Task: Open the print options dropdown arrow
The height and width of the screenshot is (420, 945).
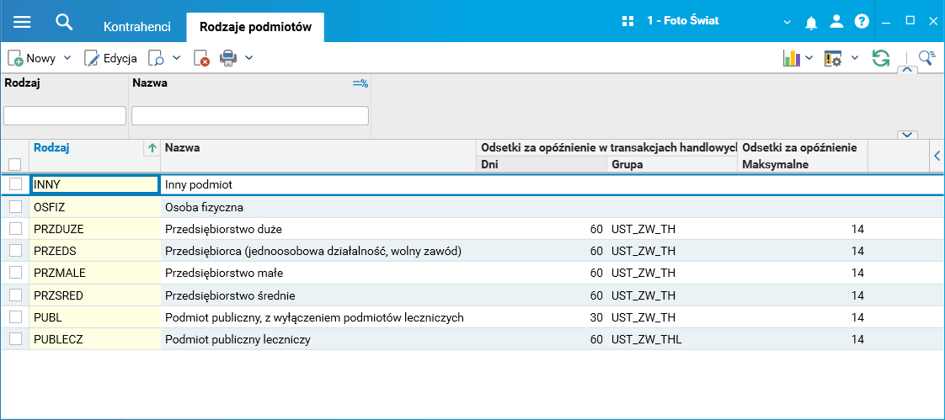Action: pos(249,59)
